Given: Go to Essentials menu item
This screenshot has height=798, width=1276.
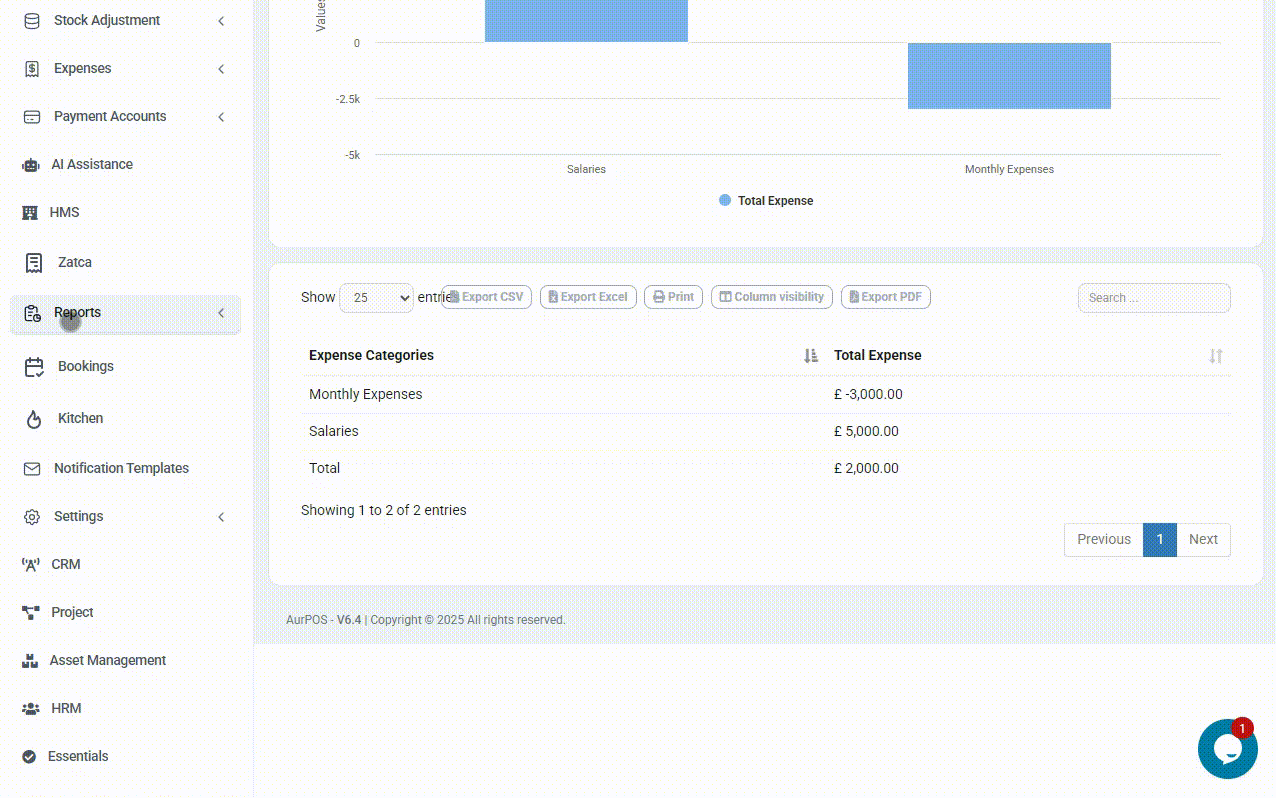Looking at the screenshot, I should pyautogui.click(x=125, y=756).
